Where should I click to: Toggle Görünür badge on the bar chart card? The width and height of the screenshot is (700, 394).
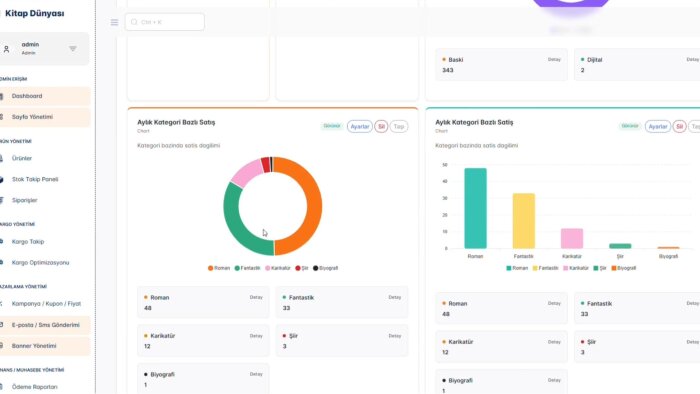[630, 126]
